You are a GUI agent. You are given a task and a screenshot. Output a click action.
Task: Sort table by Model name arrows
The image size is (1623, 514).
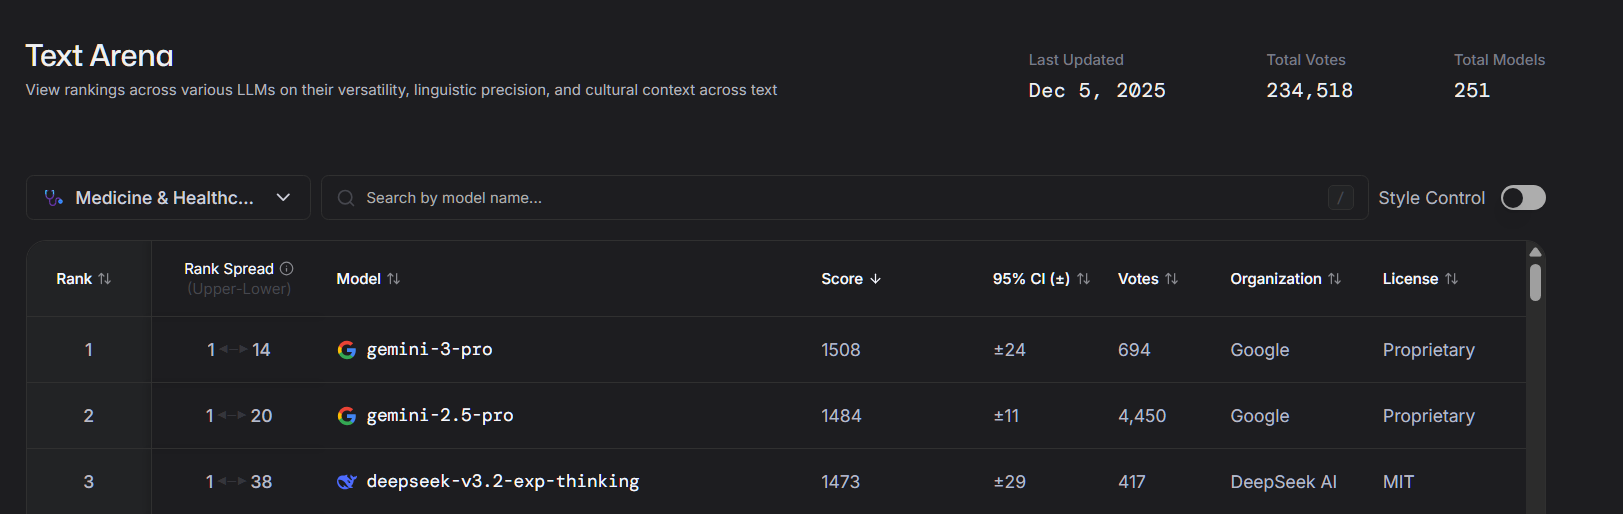click(x=394, y=279)
